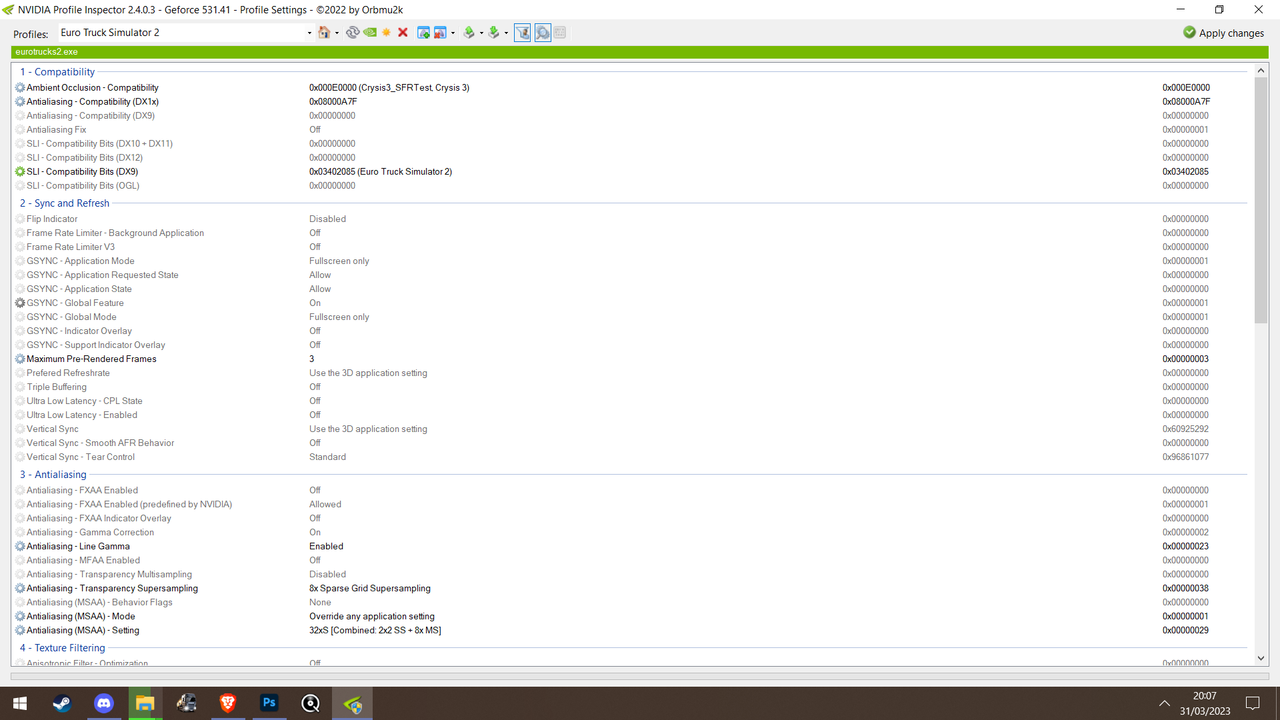Open Photoshop from the taskbar
The height and width of the screenshot is (720, 1280).
click(269, 703)
